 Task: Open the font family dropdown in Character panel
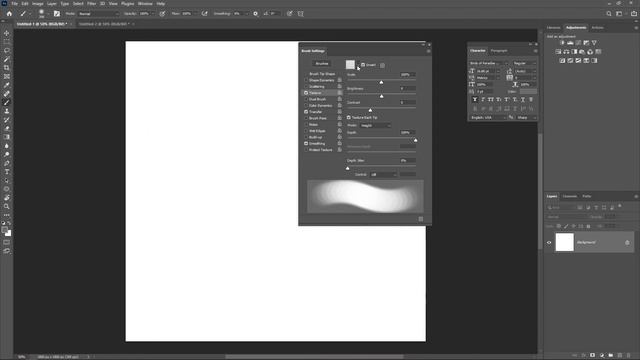pyautogui.click(x=489, y=63)
